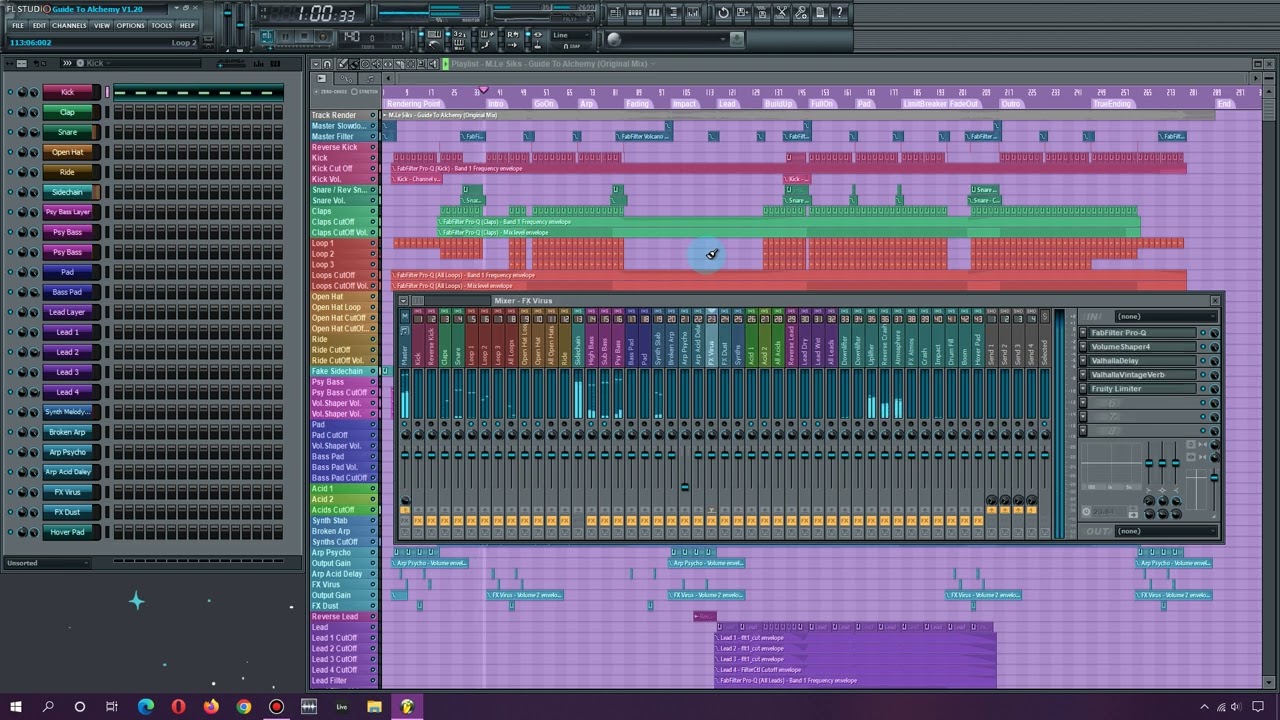The image size is (1280, 720).
Task: Open the VIEW menu
Action: coord(102,25)
